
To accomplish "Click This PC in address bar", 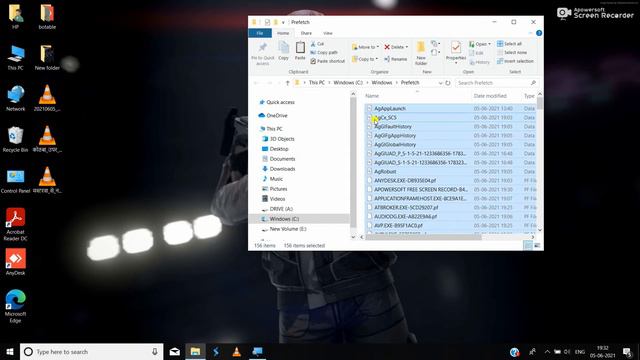I will (x=317, y=82).
